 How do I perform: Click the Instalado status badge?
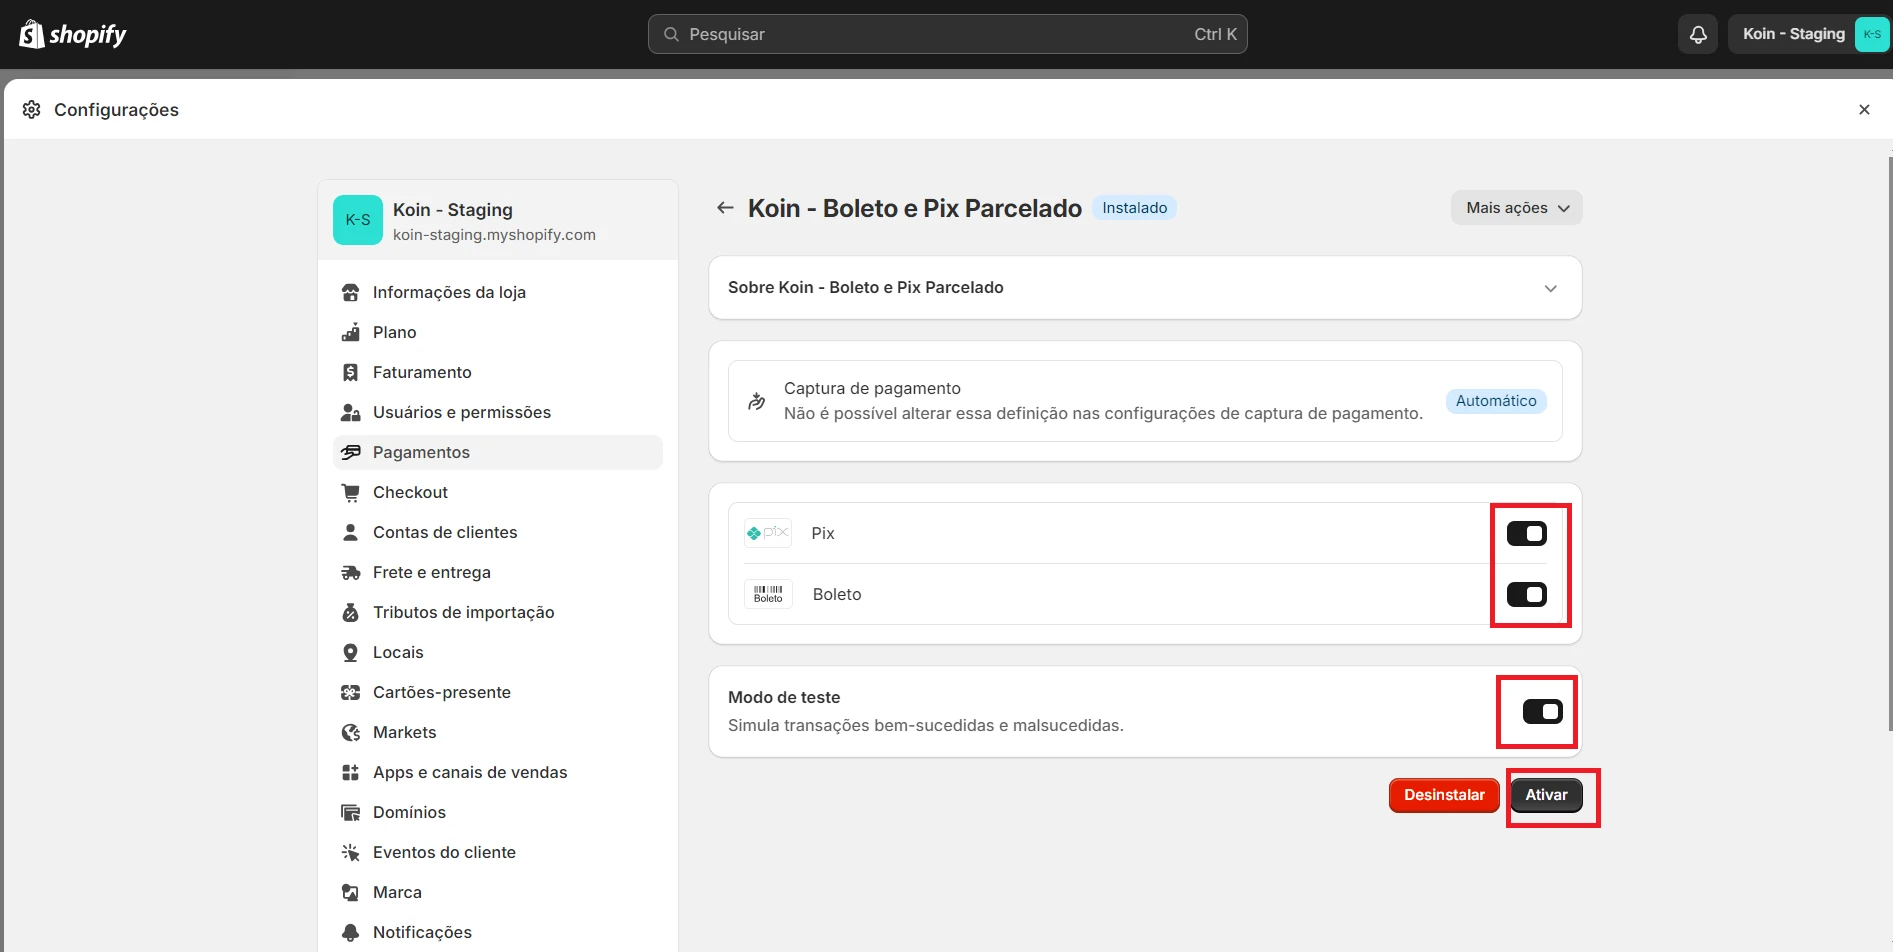[1134, 208]
